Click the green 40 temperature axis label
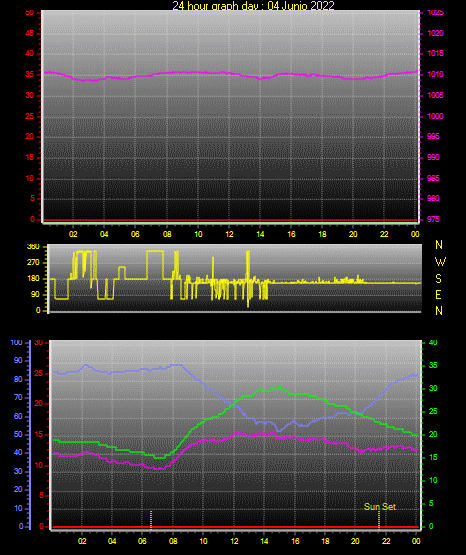466x555 pixels. click(433, 343)
